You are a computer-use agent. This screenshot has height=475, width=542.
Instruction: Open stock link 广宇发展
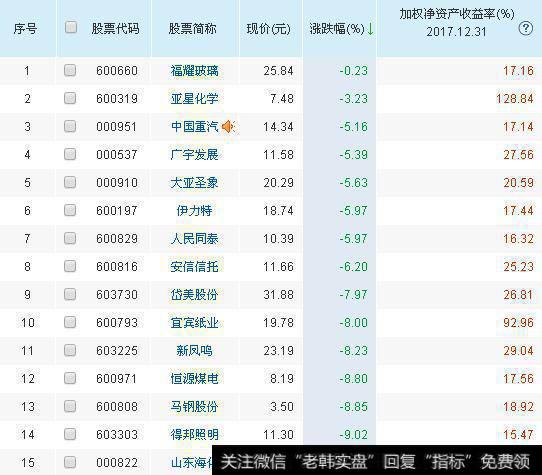195,155
